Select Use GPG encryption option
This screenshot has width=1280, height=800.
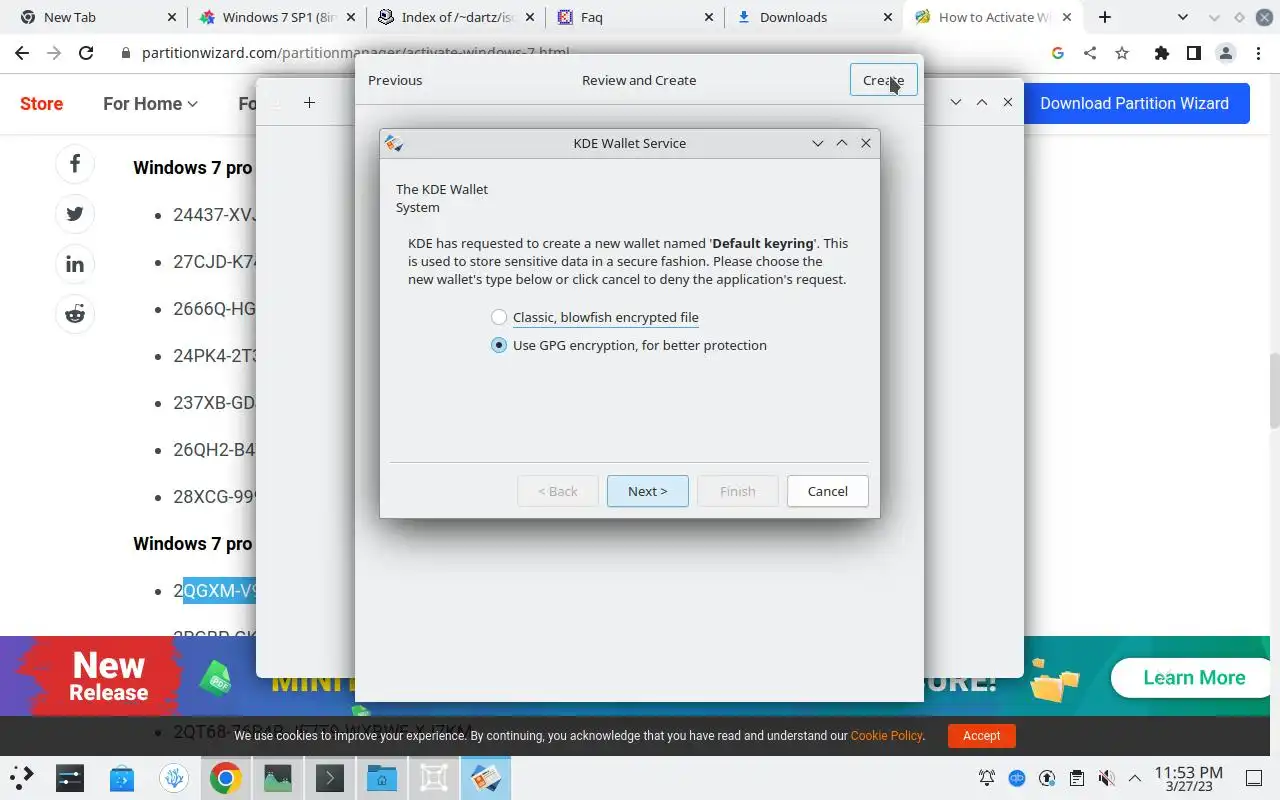629,345
